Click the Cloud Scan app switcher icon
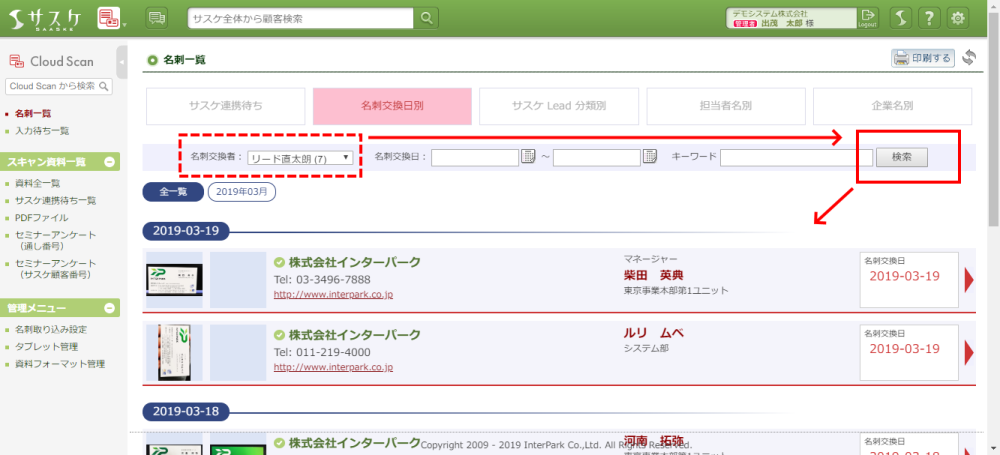Image resolution: width=1000 pixels, height=455 pixels. tap(108, 17)
